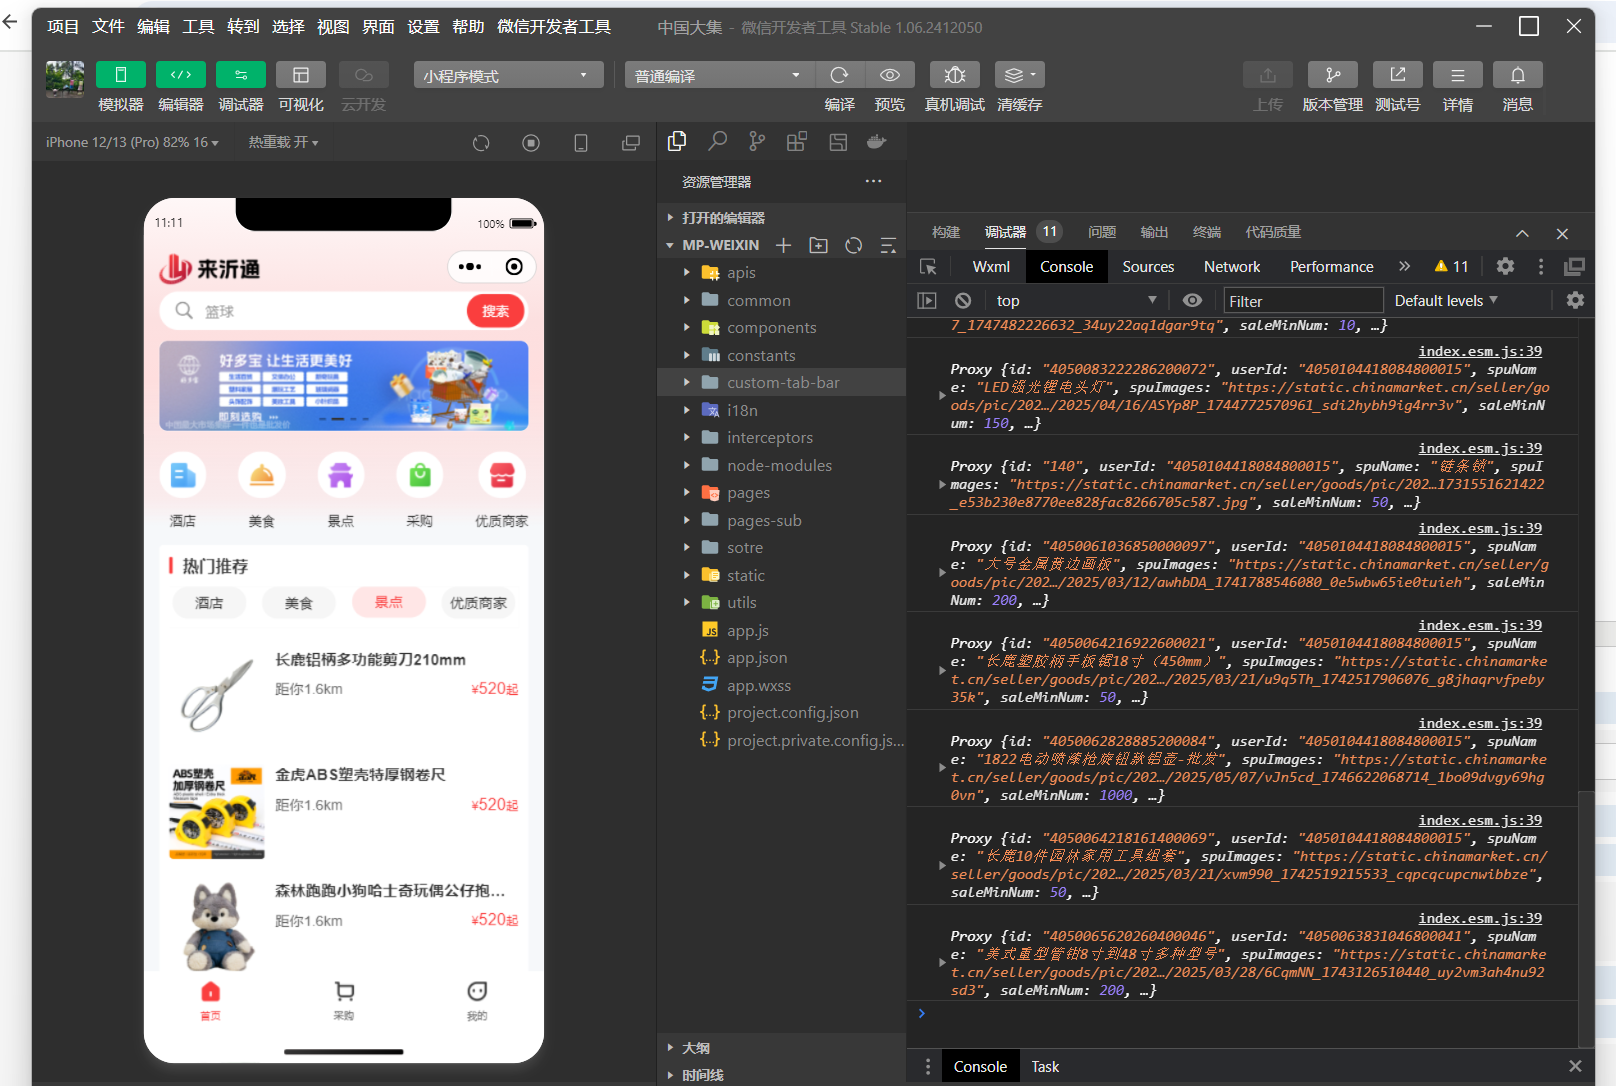Click the index.esm.js:39 link above the LED entry
1616x1086 pixels.
tap(1480, 351)
